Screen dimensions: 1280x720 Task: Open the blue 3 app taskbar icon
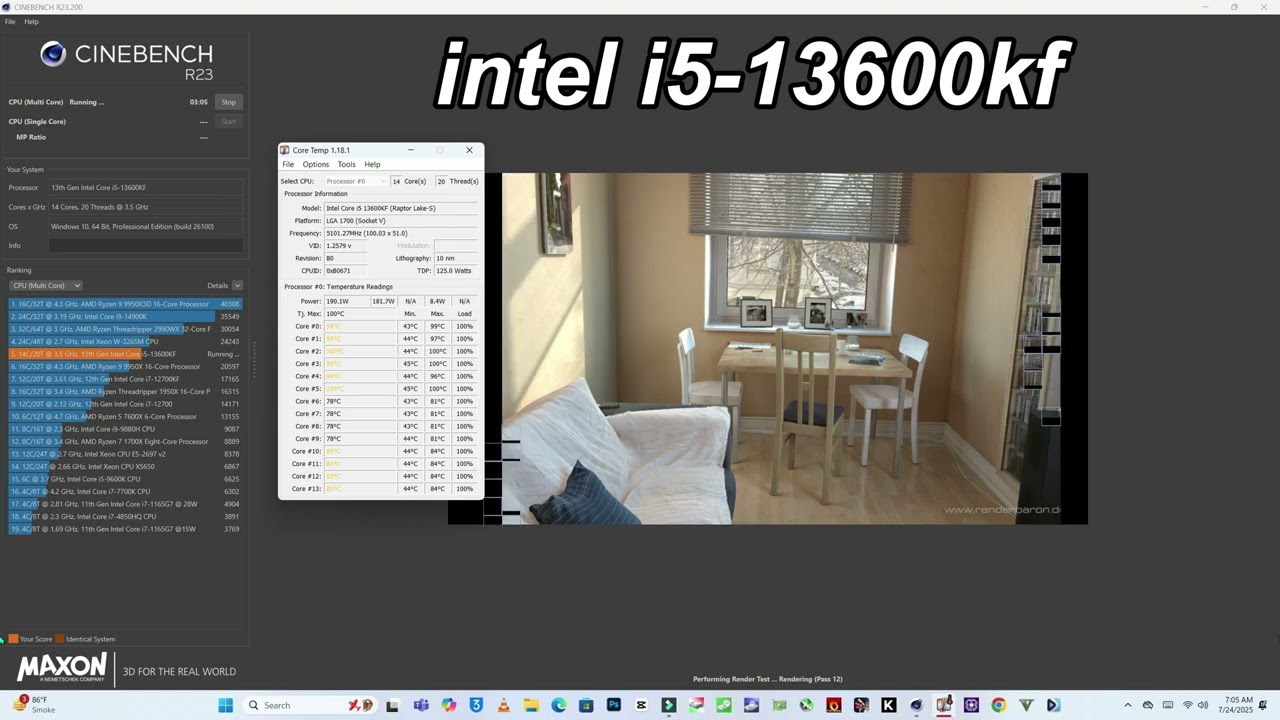pyautogui.click(x=476, y=705)
